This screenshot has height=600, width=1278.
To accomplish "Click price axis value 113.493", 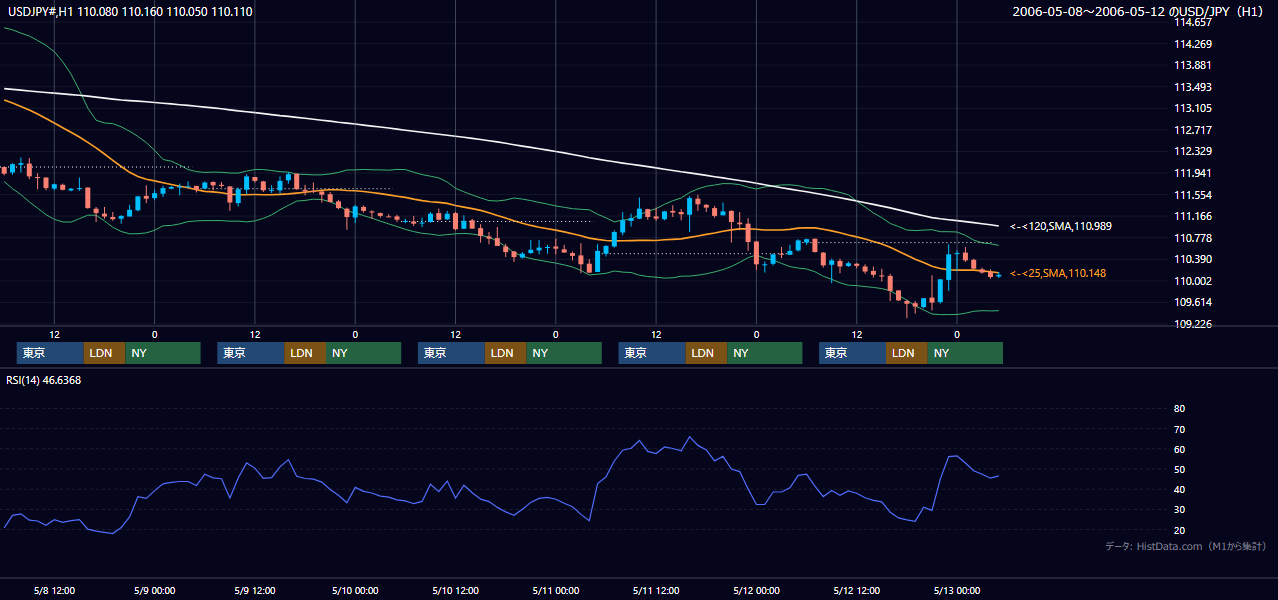I will pos(1192,87).
